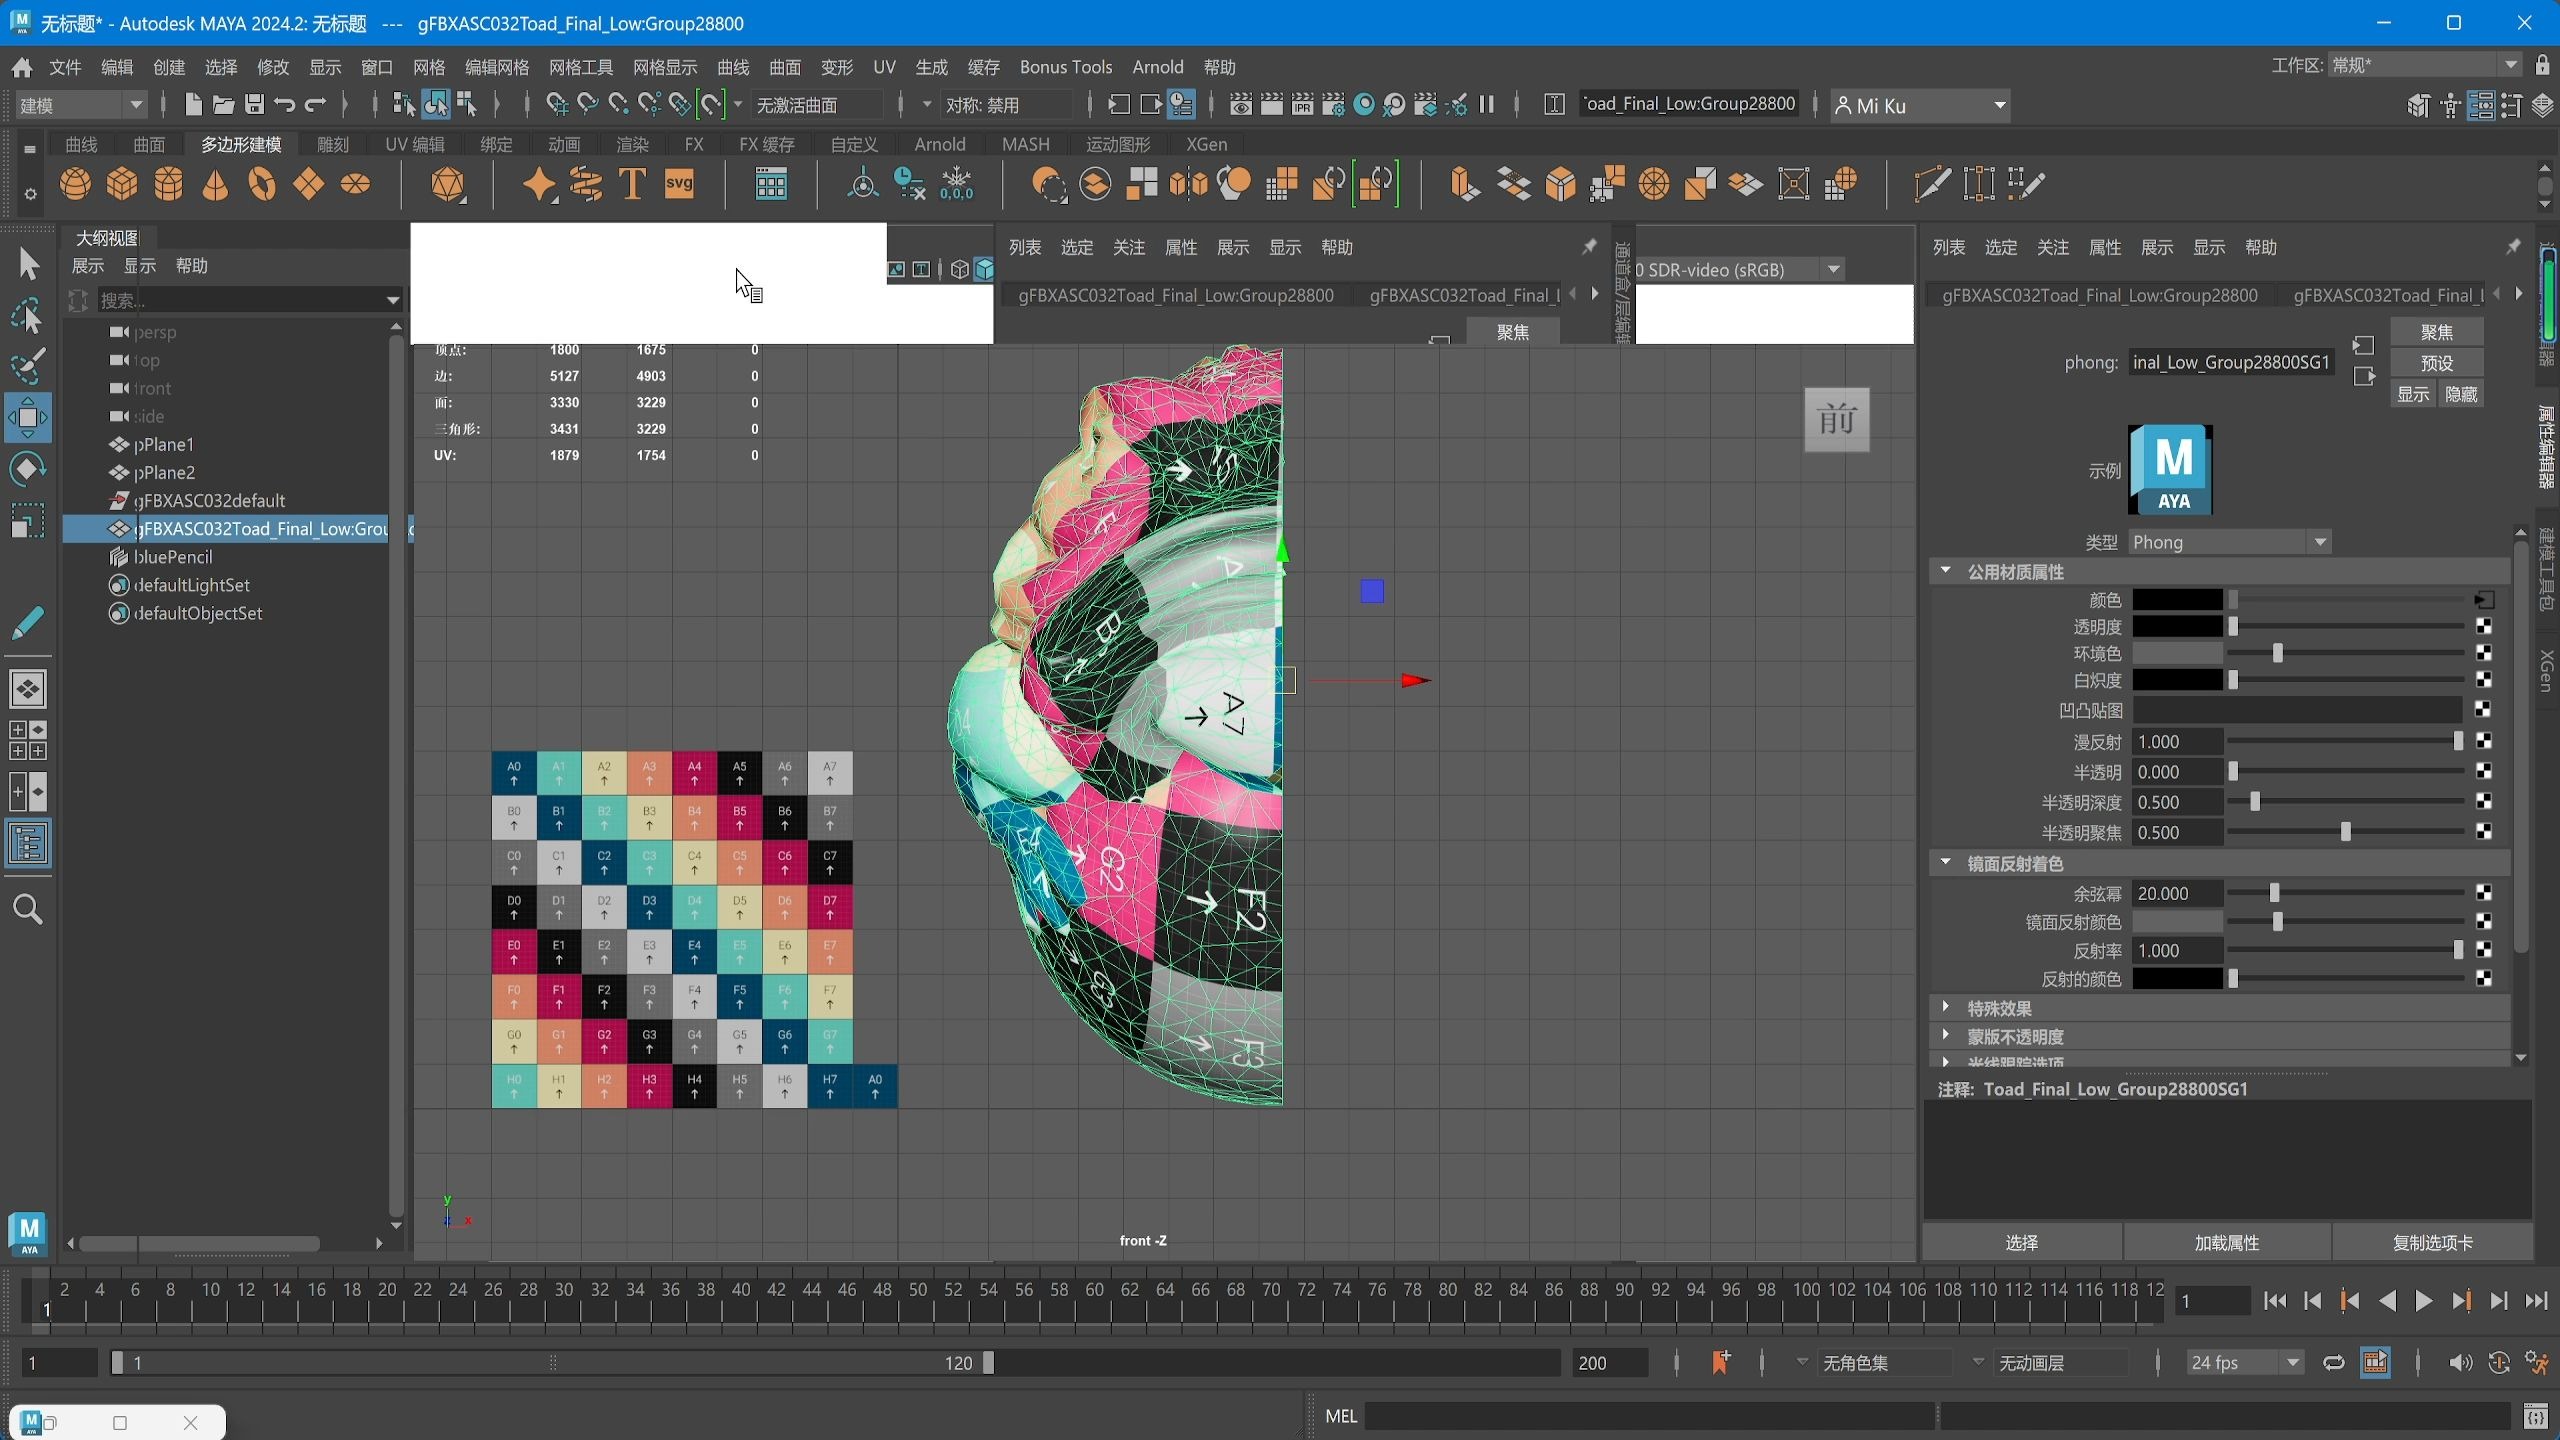Select the Move tool in the toolbox
Screen dimensions: 2560x1440
[x=27, y=417]
